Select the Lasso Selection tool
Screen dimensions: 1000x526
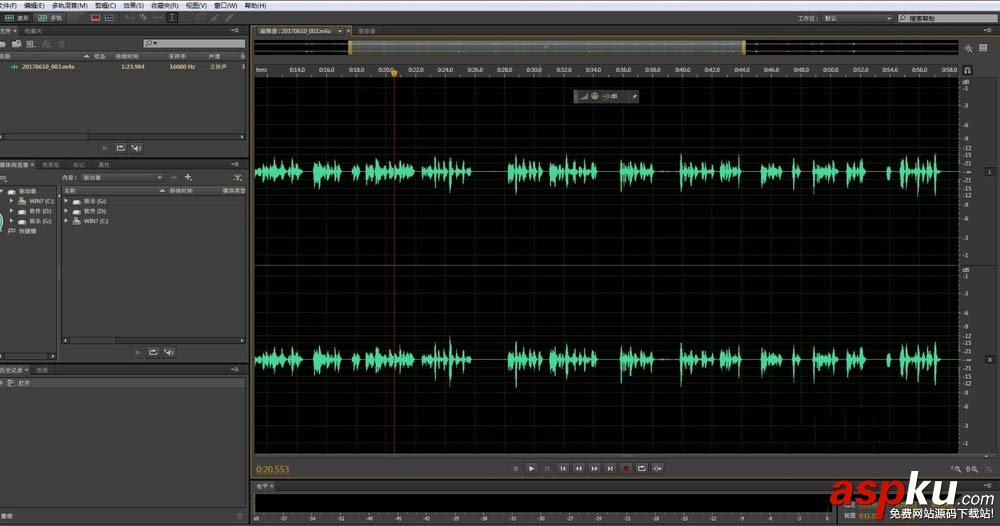point(200,18)
